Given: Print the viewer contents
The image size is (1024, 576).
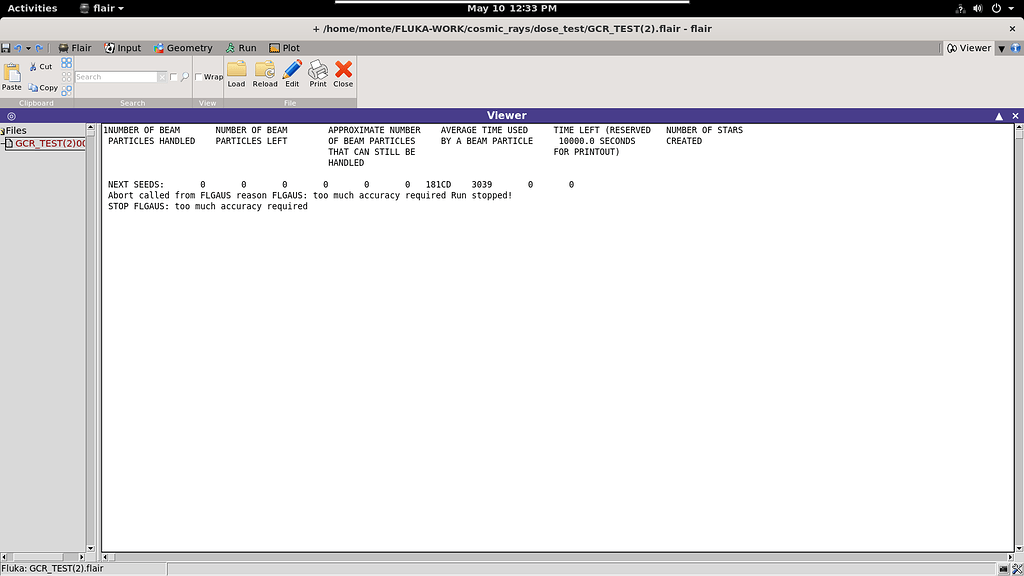Looking at the screenshot, I should pyautogui.click(x=318, y=73).
